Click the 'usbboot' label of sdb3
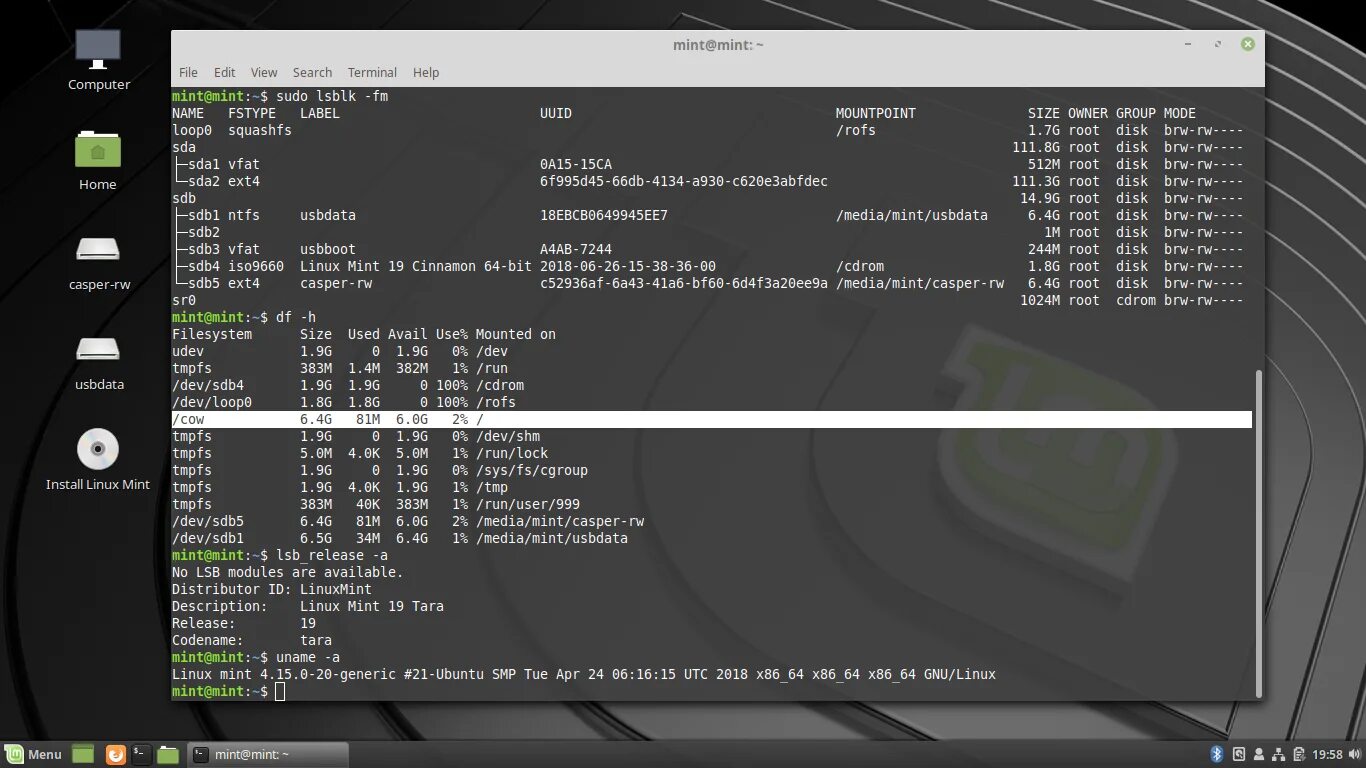 point(328,249)
